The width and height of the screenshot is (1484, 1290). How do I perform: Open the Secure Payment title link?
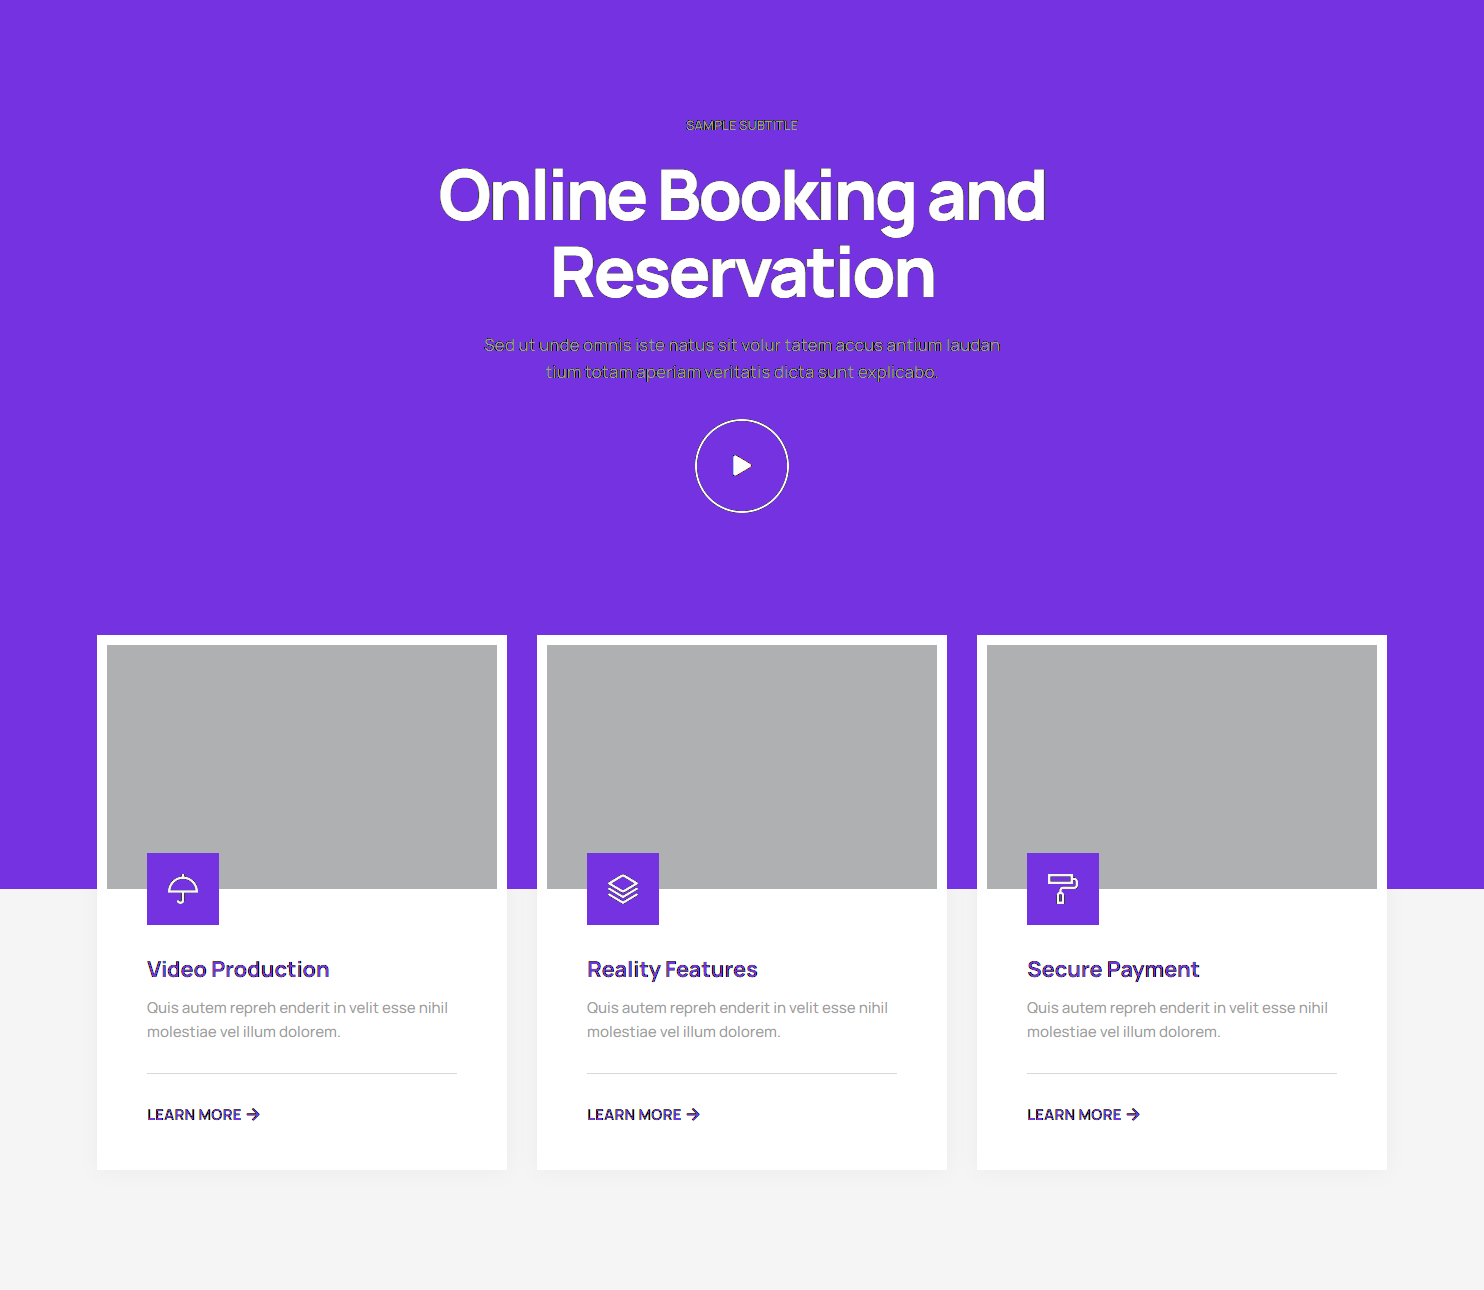coord(1113,969)
